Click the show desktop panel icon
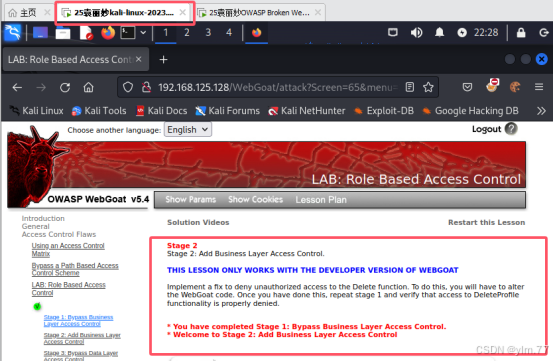 [41, 33]
